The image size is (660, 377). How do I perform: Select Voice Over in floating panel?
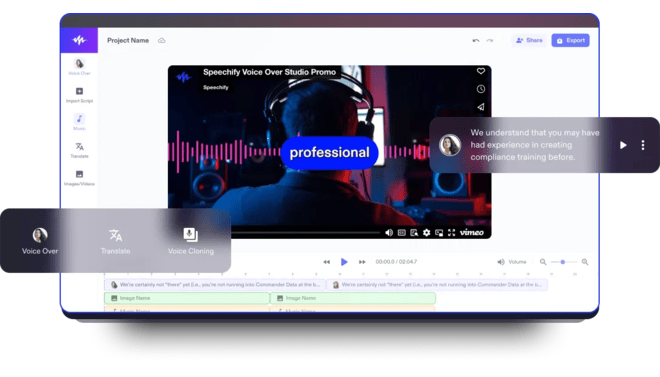click(x=40, y=241)
